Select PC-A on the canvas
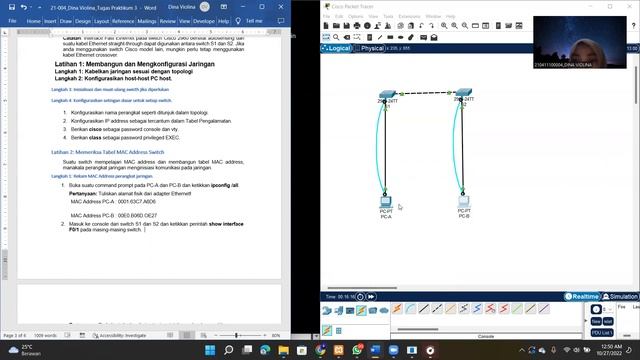This screenshot has height=360, width=640. 386,202
